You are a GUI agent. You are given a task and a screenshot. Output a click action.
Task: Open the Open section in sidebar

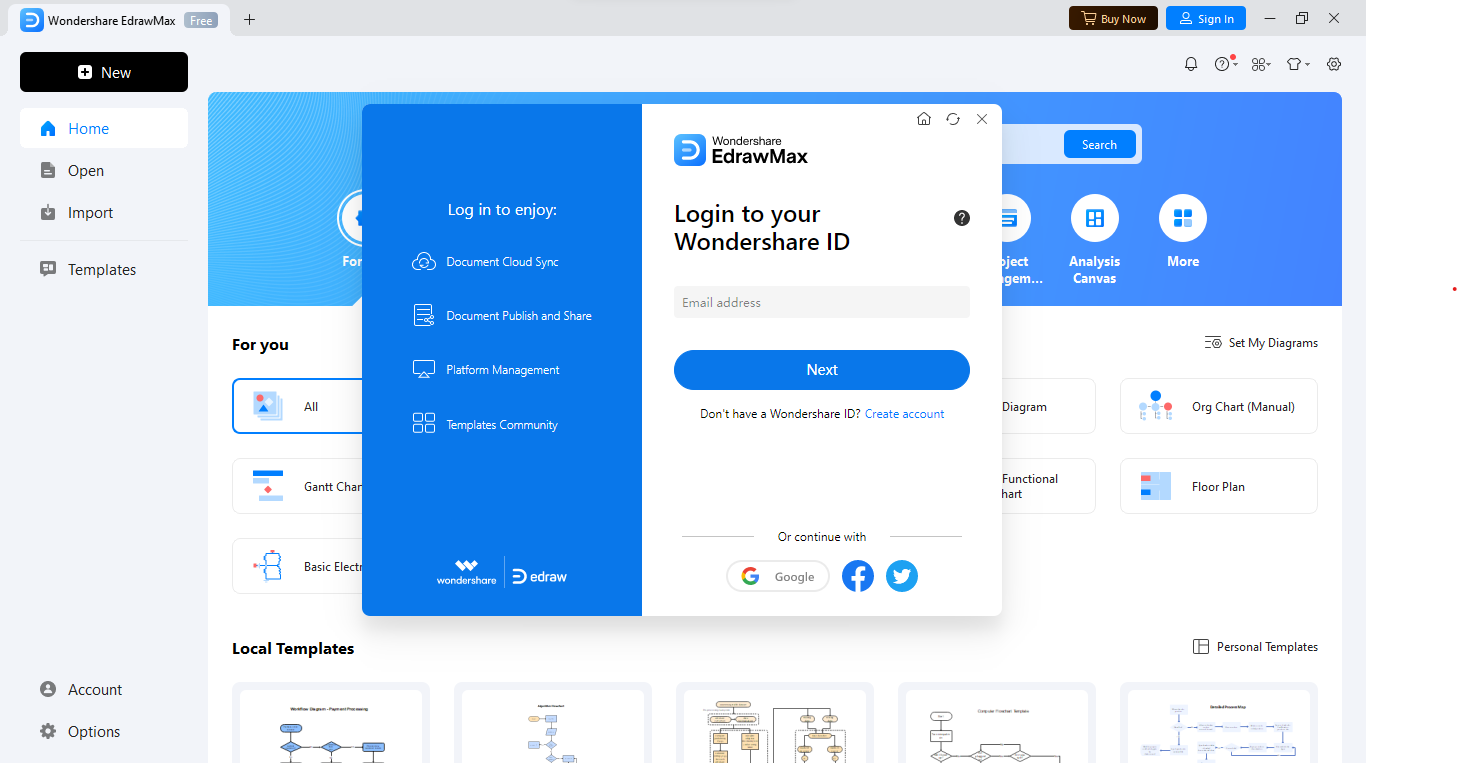104,170
